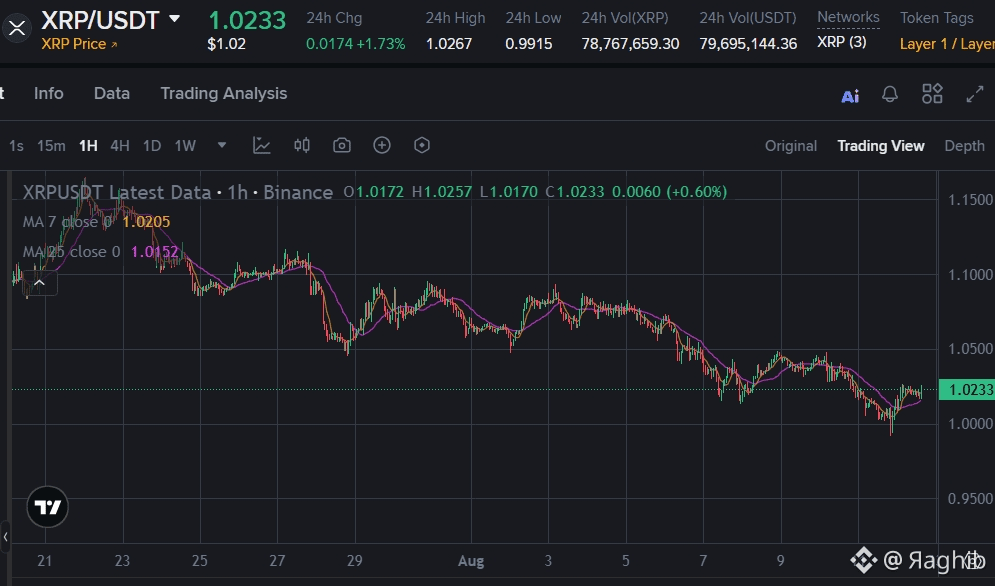Viewport: 995px width, 586px height.
Task: Click the XRPUSDT Latest Data chart title
Action: pos(178,192)
